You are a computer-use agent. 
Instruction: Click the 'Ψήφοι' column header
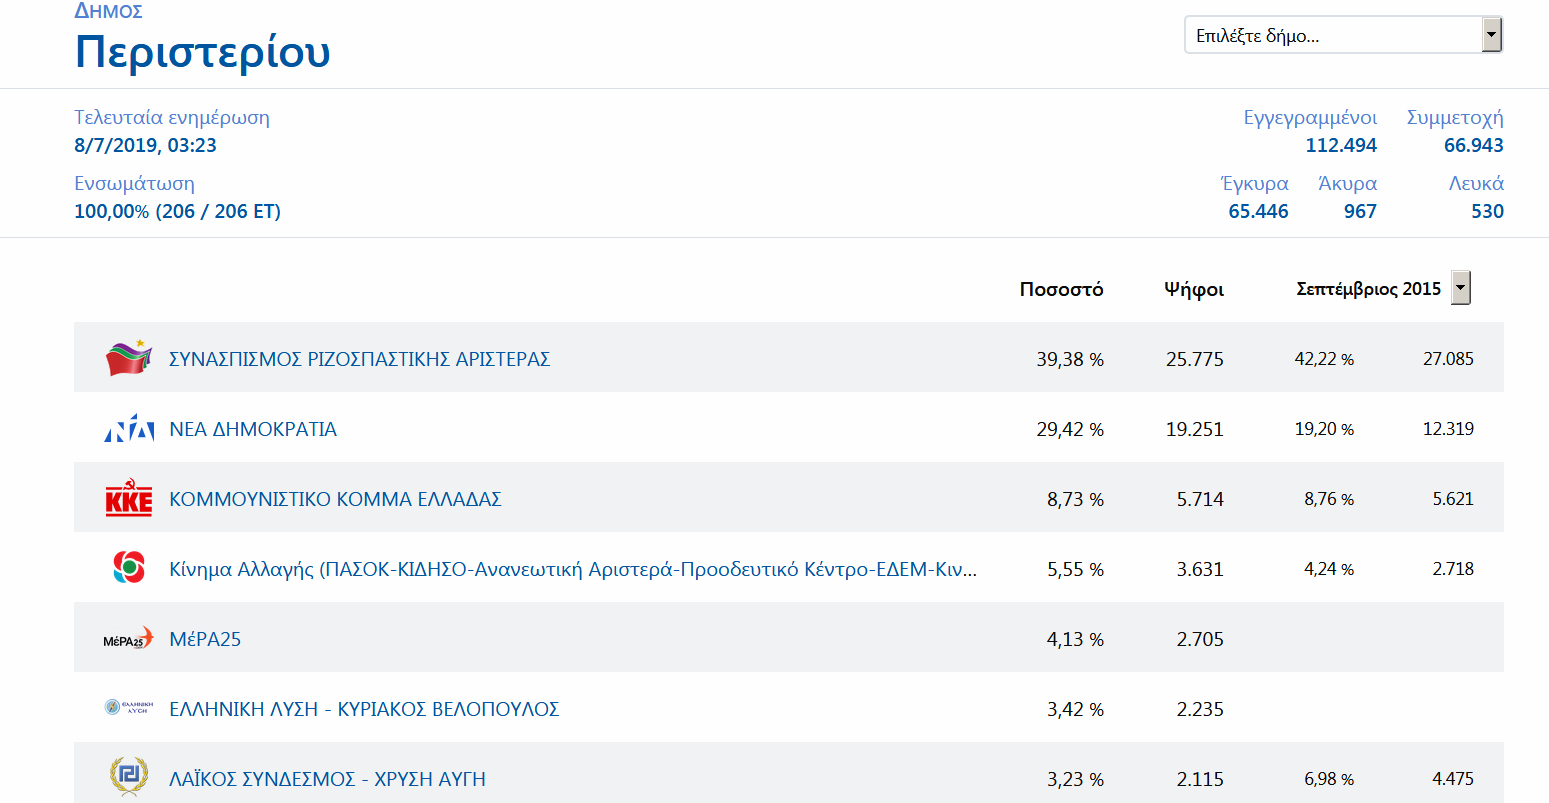[x=1194, y=289]
